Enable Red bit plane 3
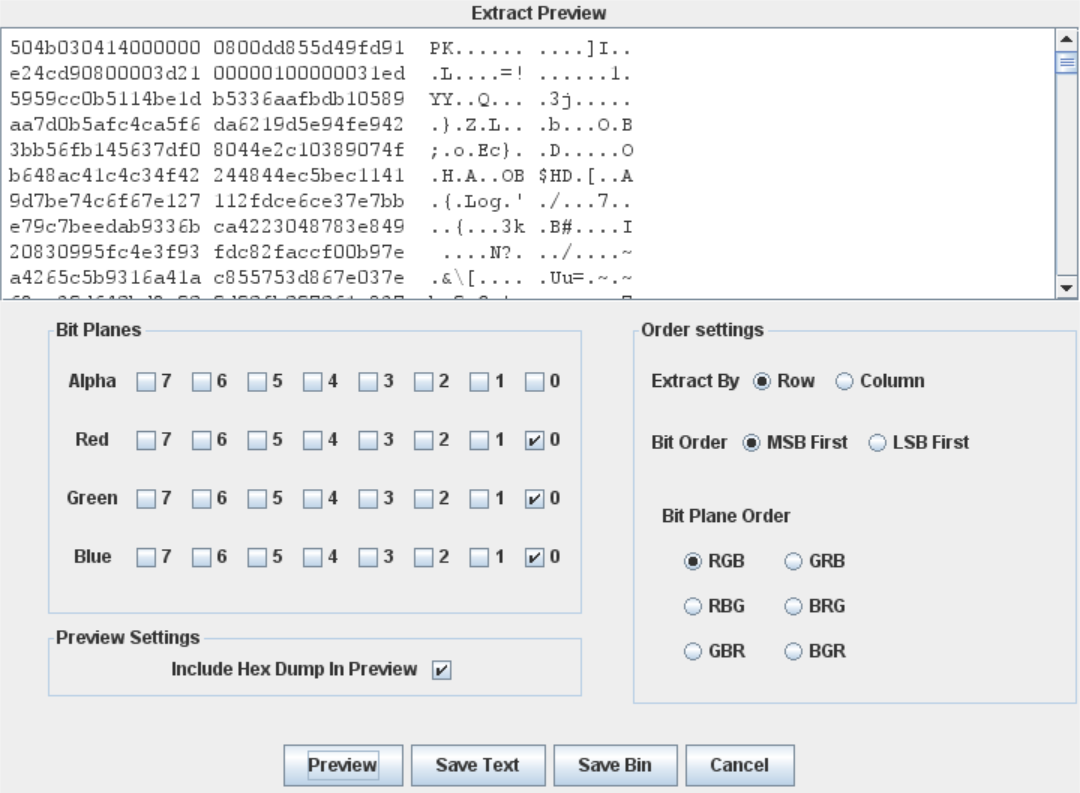1080x793 pixels. click(x=368, y=440)
